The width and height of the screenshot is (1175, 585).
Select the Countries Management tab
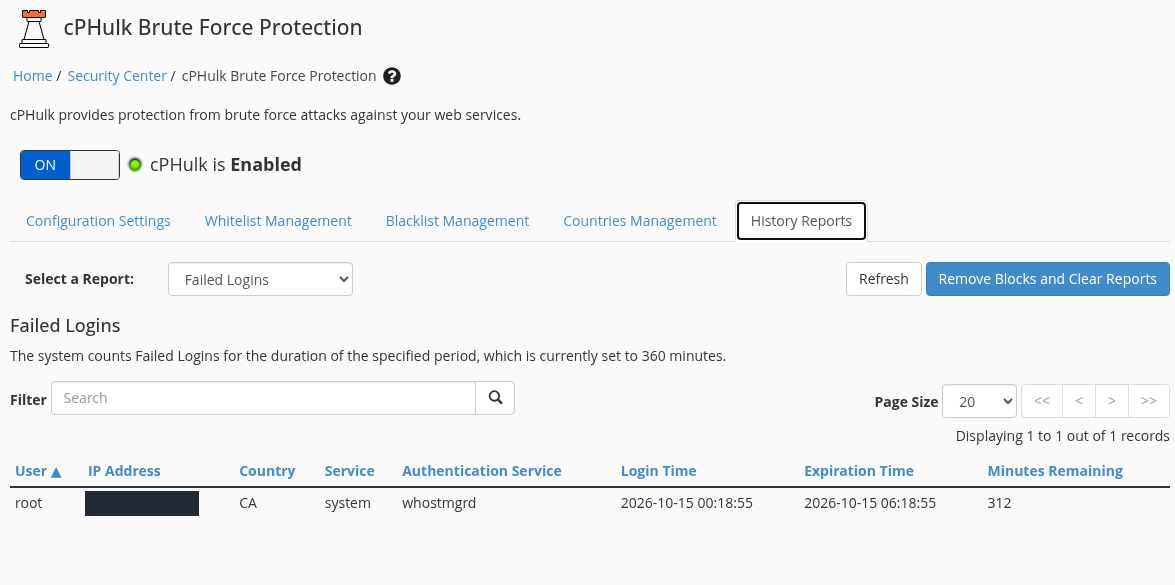tap(640, 221)
